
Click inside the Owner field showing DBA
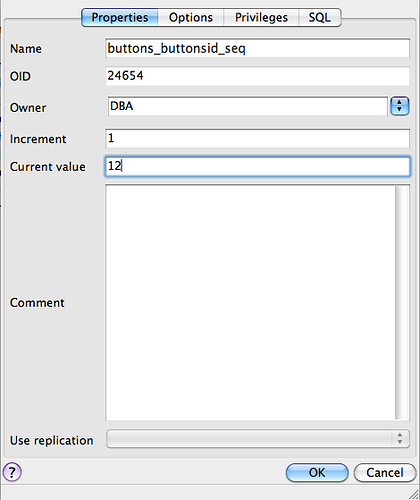coord(247,106)
